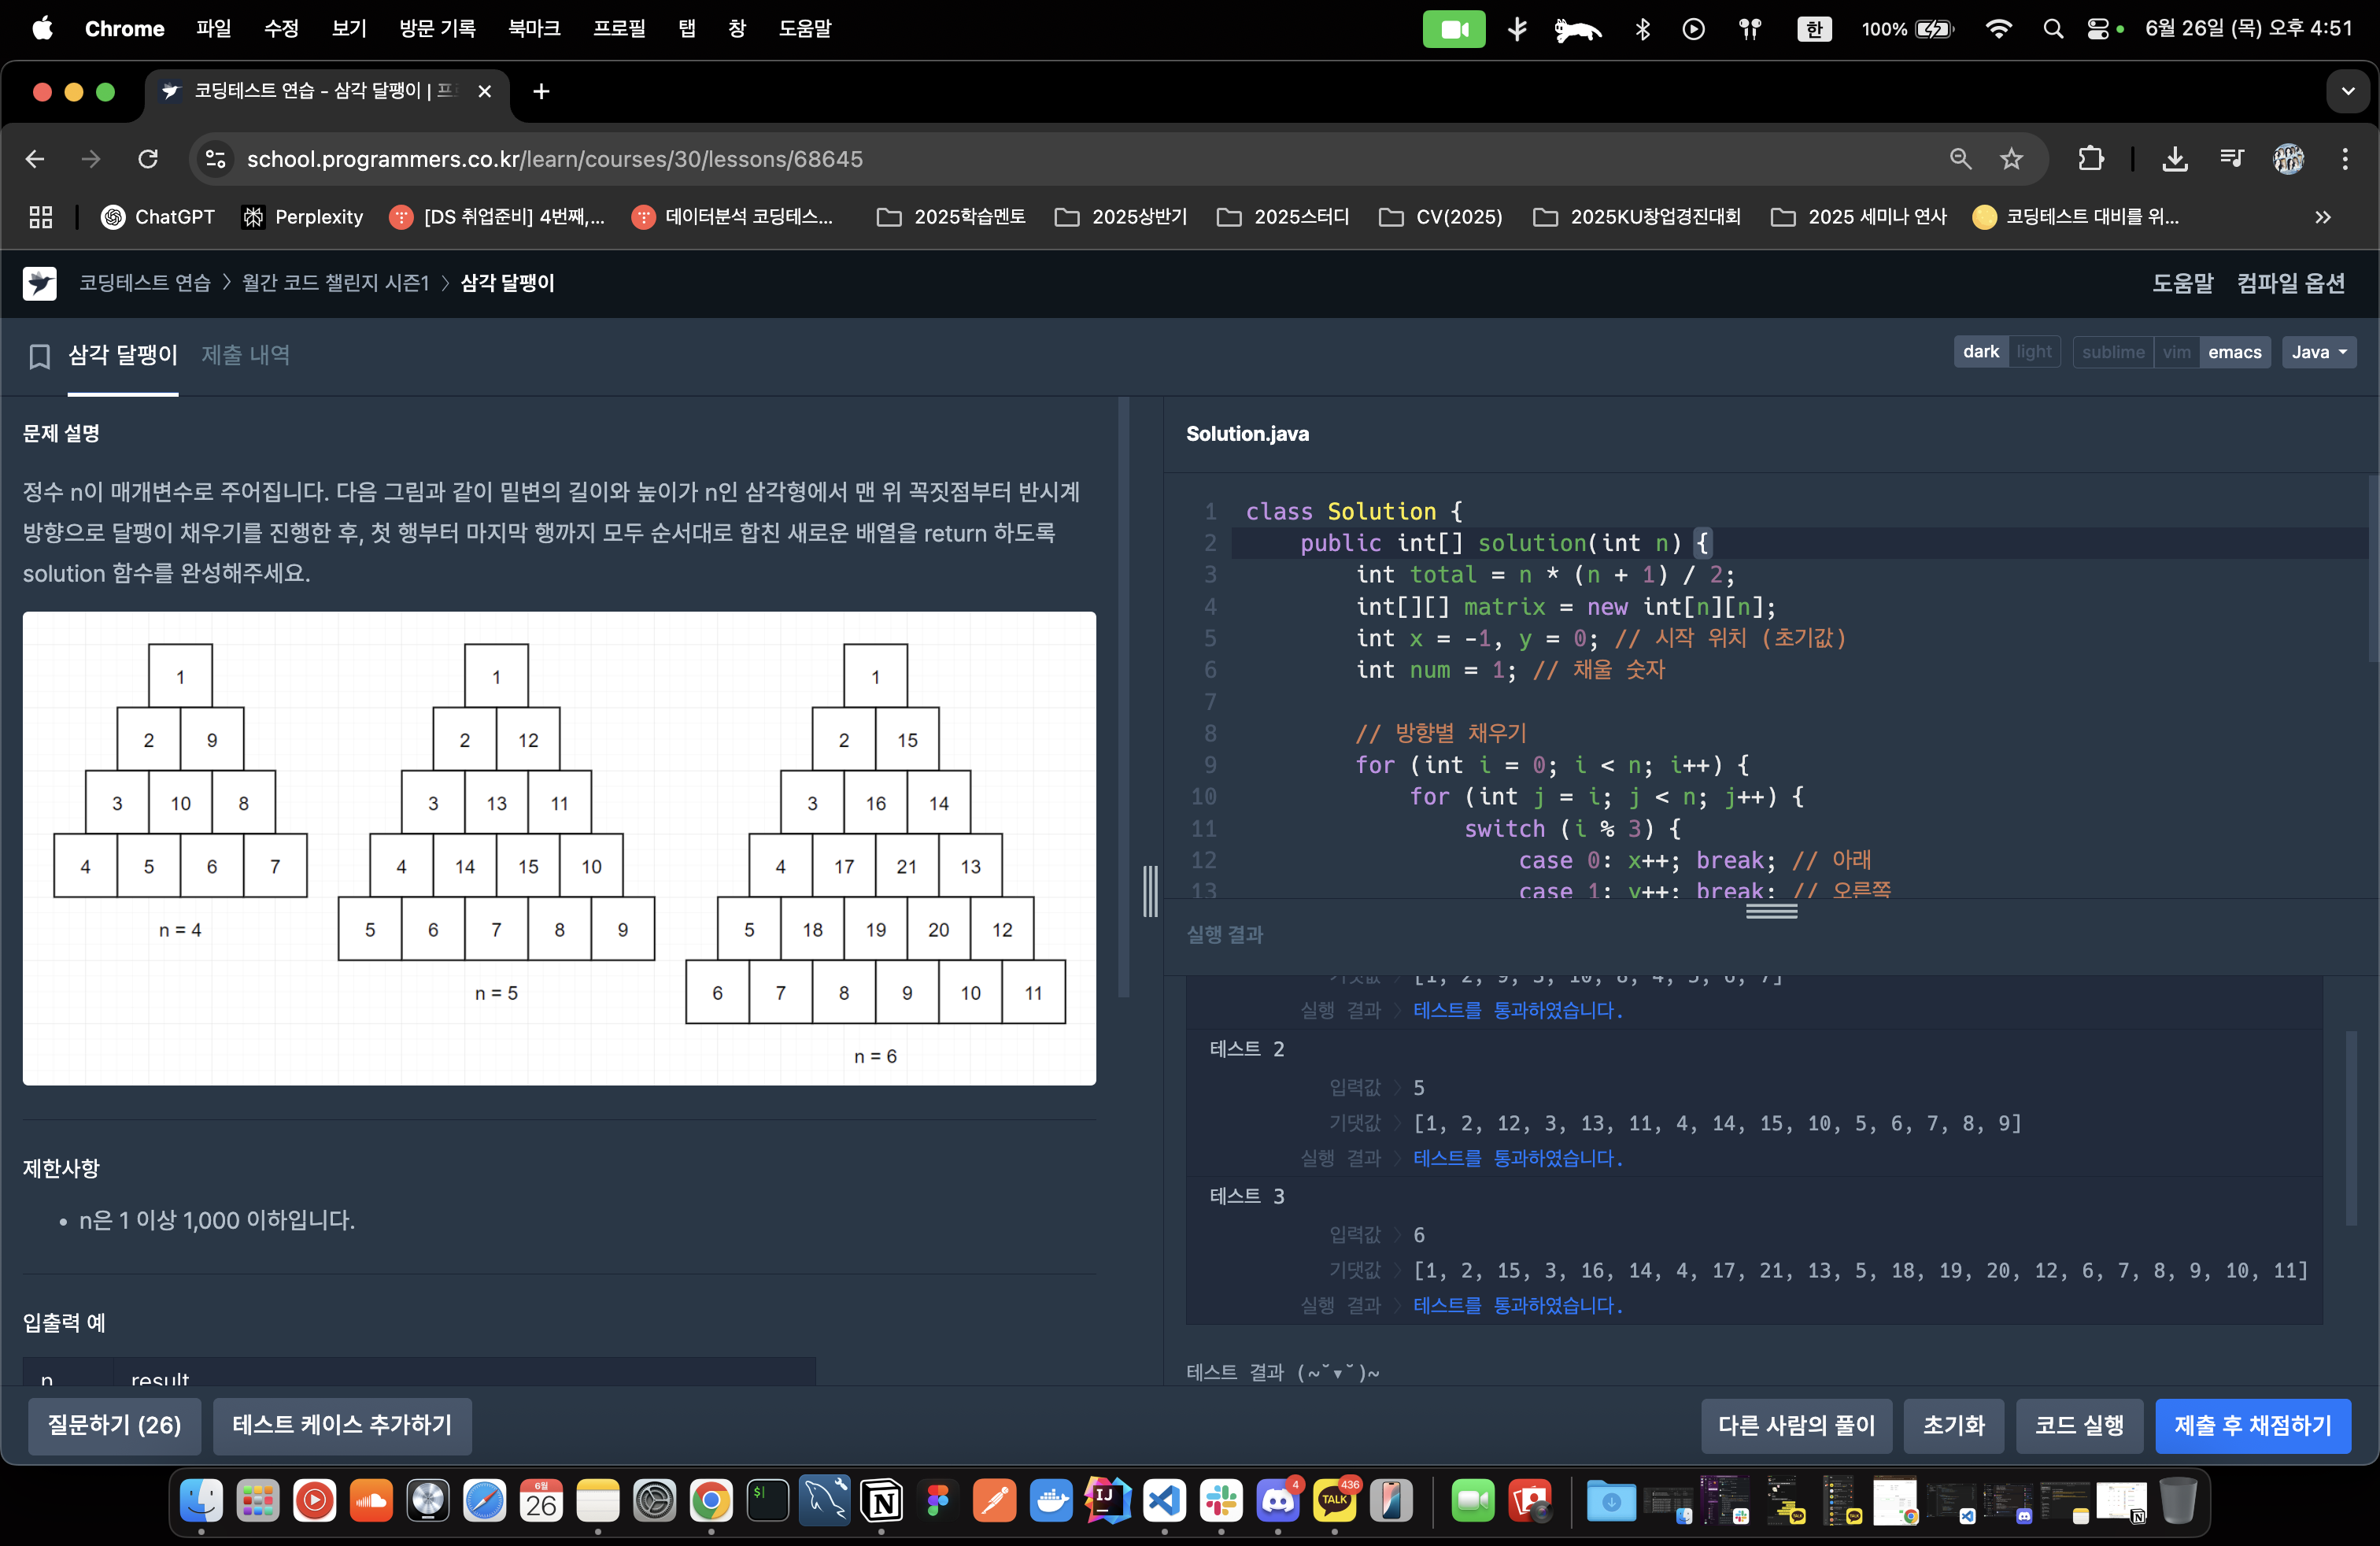Click the results panel scrollbar

pyautogui.click(x=2351, y=1128)
